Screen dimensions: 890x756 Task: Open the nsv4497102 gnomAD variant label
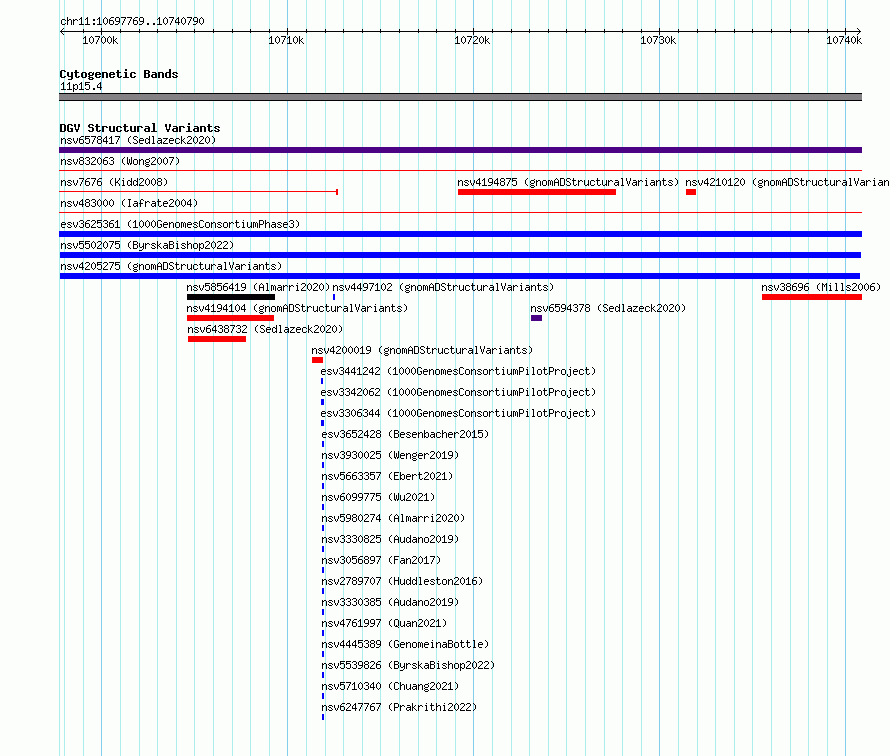(443, 287)
